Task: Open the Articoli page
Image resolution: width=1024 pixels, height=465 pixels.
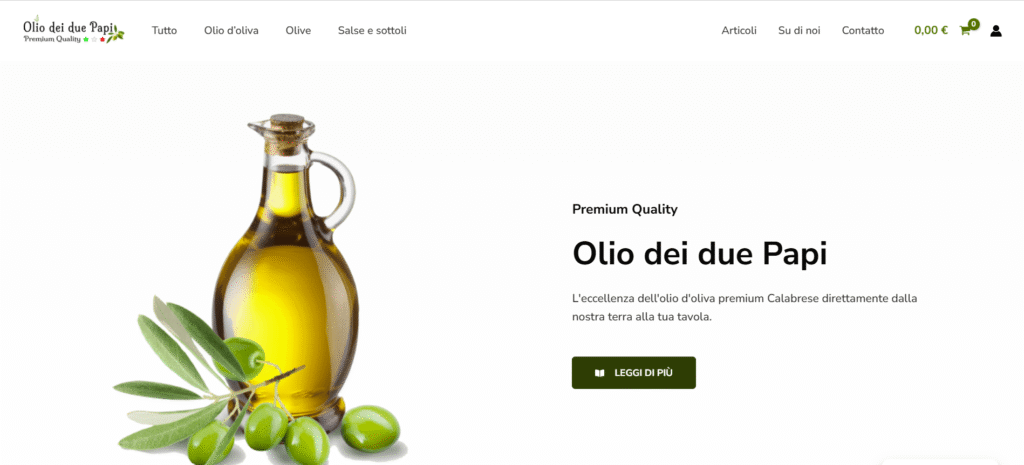Action: [x=739, y=31]
